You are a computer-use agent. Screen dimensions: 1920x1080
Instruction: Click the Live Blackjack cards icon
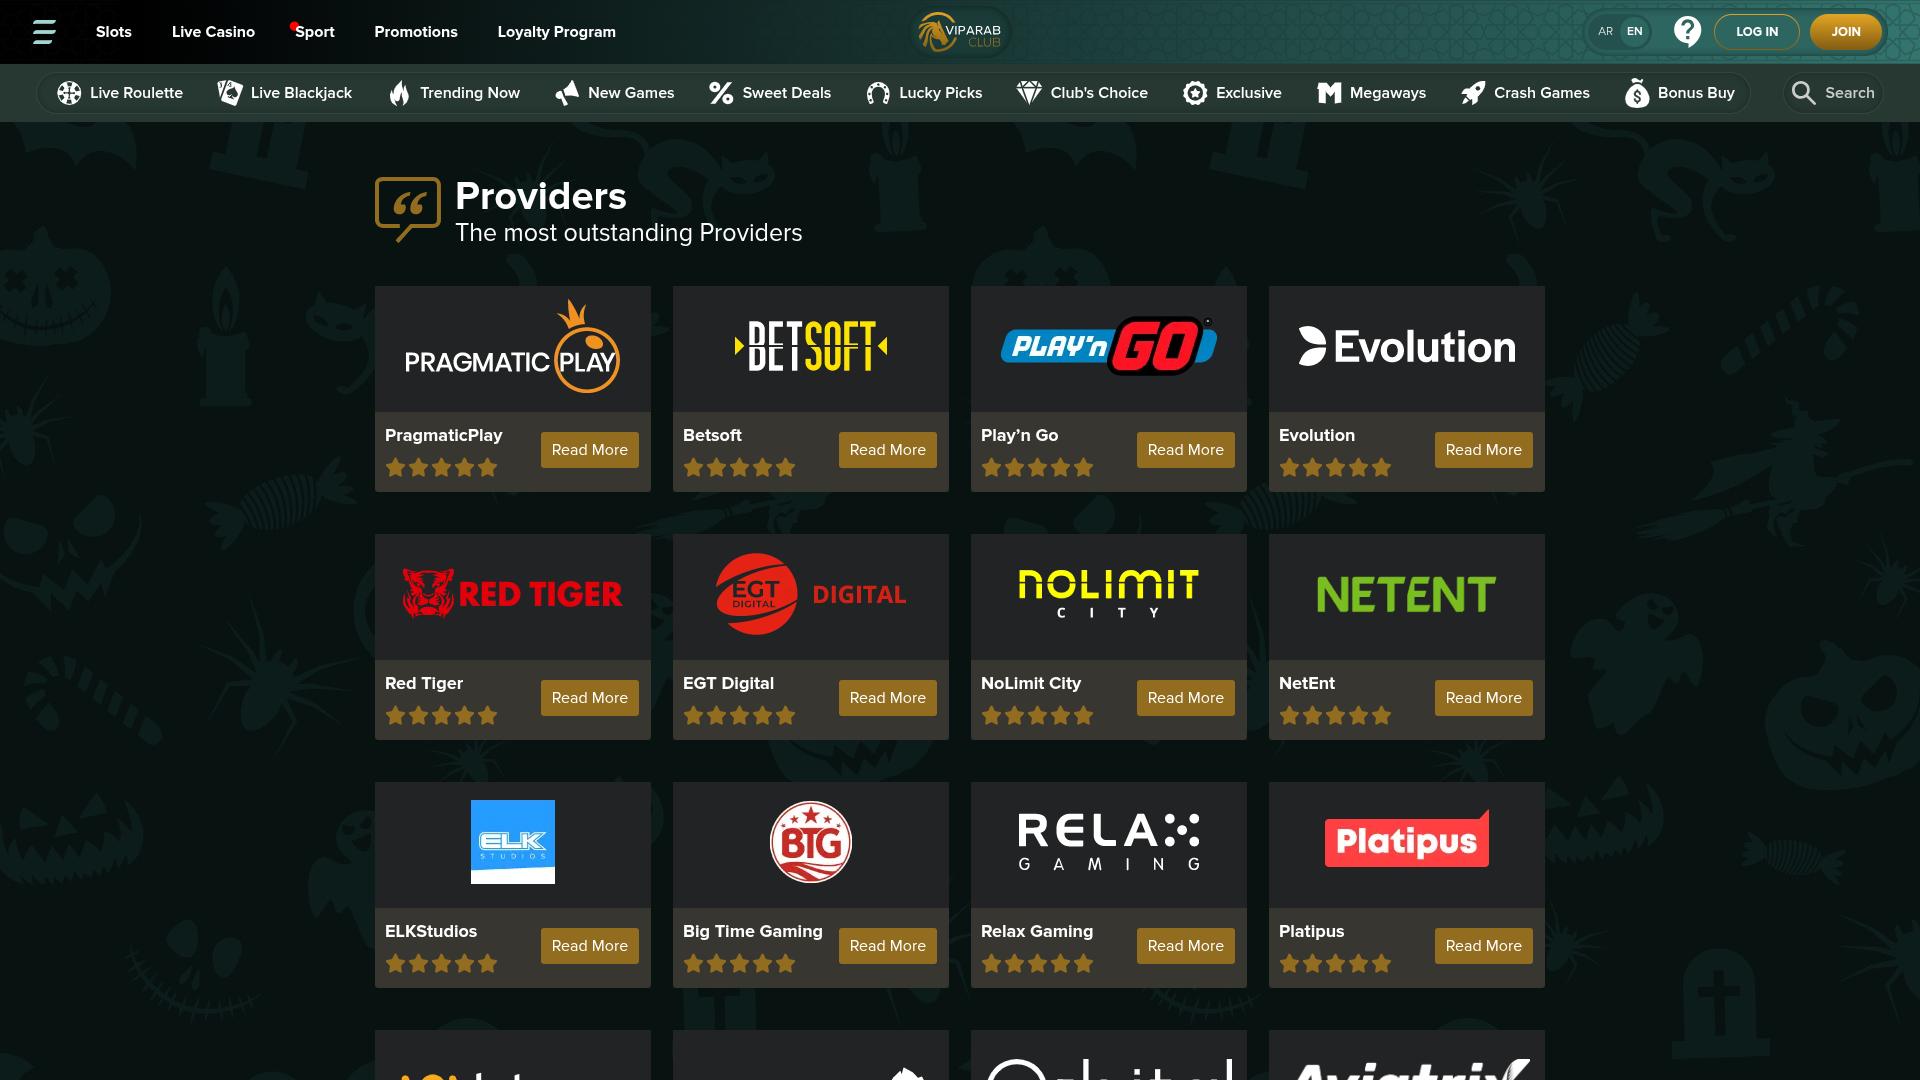coord(230,93)
